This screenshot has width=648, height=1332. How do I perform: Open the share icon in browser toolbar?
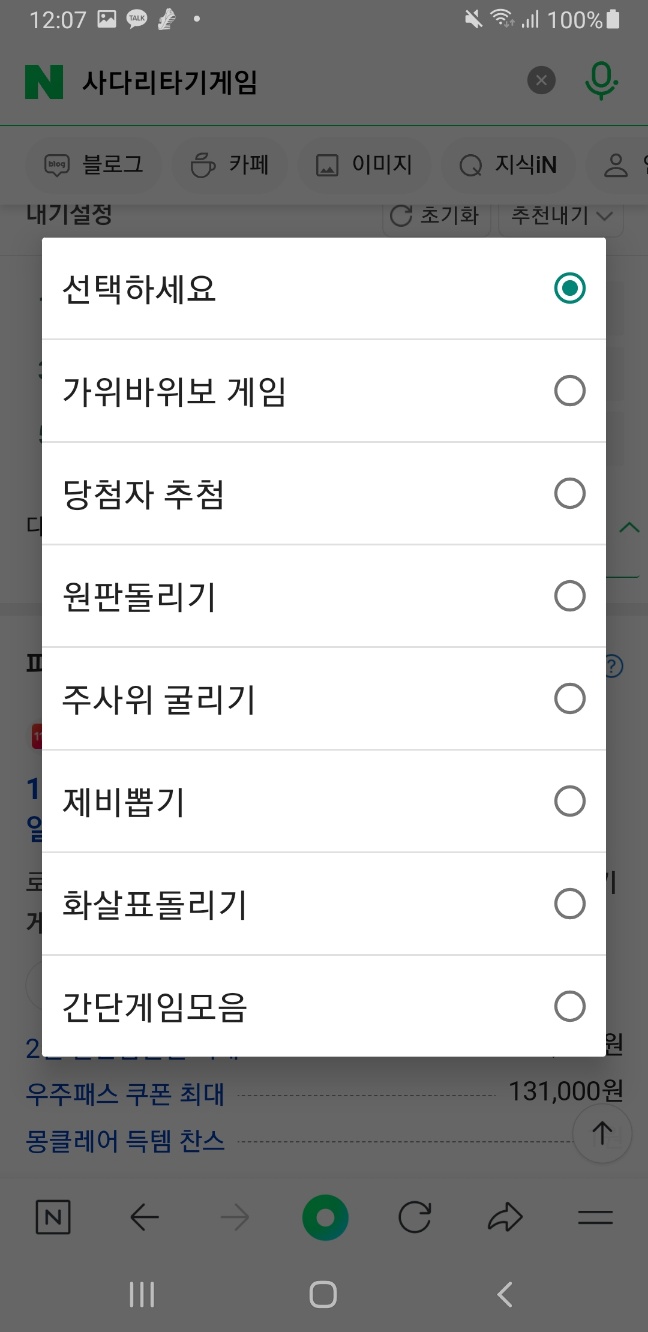click(505, 1217)
